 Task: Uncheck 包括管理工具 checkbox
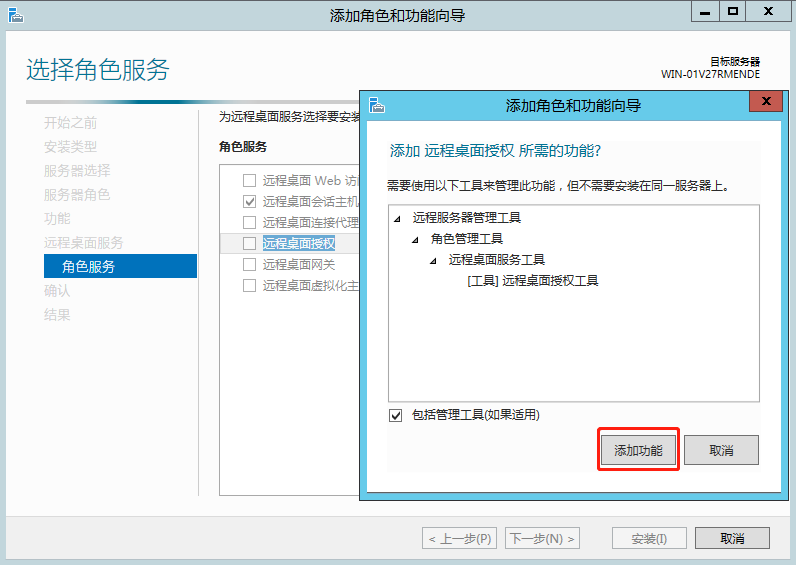pos(396,415)
